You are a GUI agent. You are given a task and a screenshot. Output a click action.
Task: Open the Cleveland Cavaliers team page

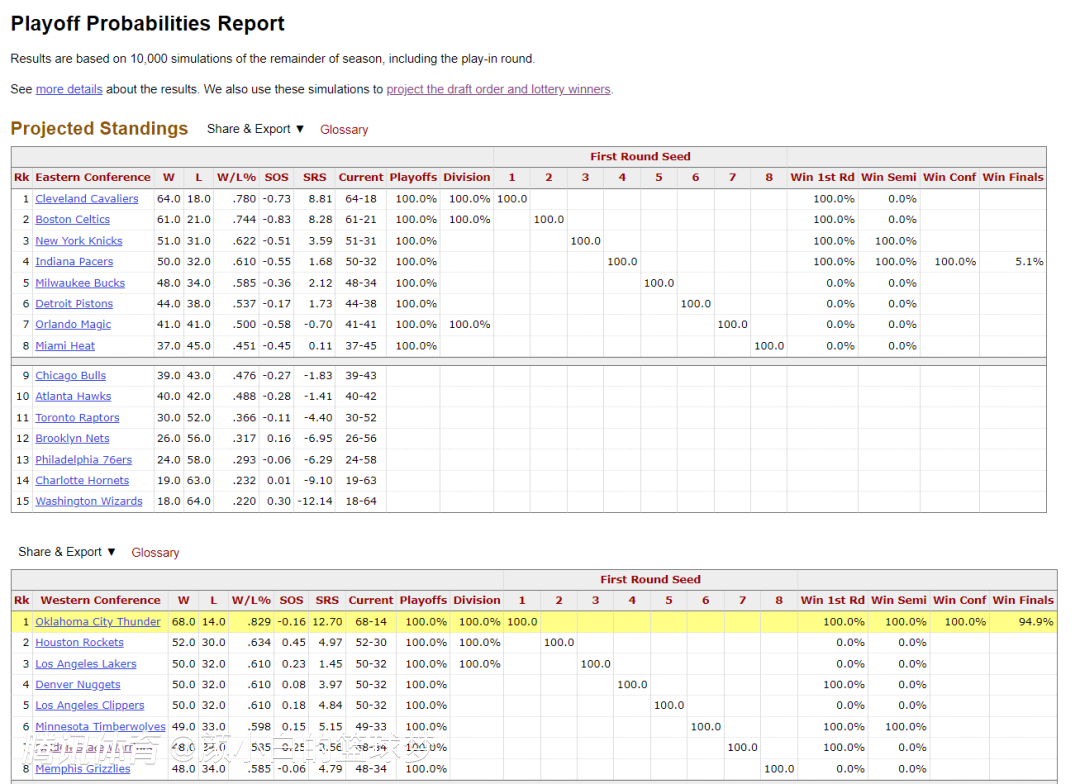click(87, 198)
